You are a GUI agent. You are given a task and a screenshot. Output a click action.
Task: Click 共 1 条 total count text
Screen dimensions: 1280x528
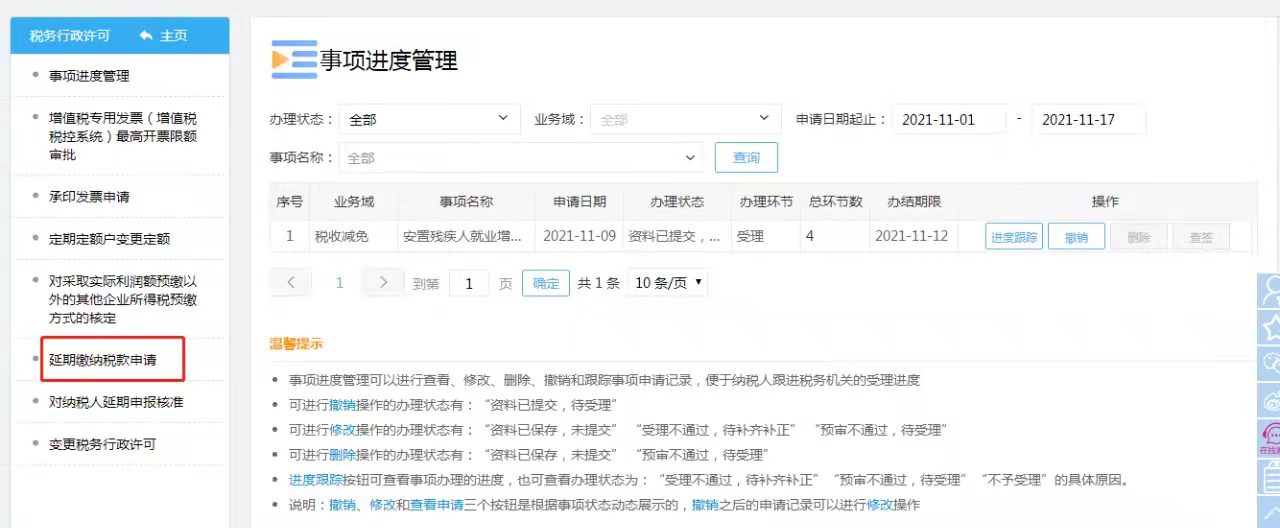point(599,283)
